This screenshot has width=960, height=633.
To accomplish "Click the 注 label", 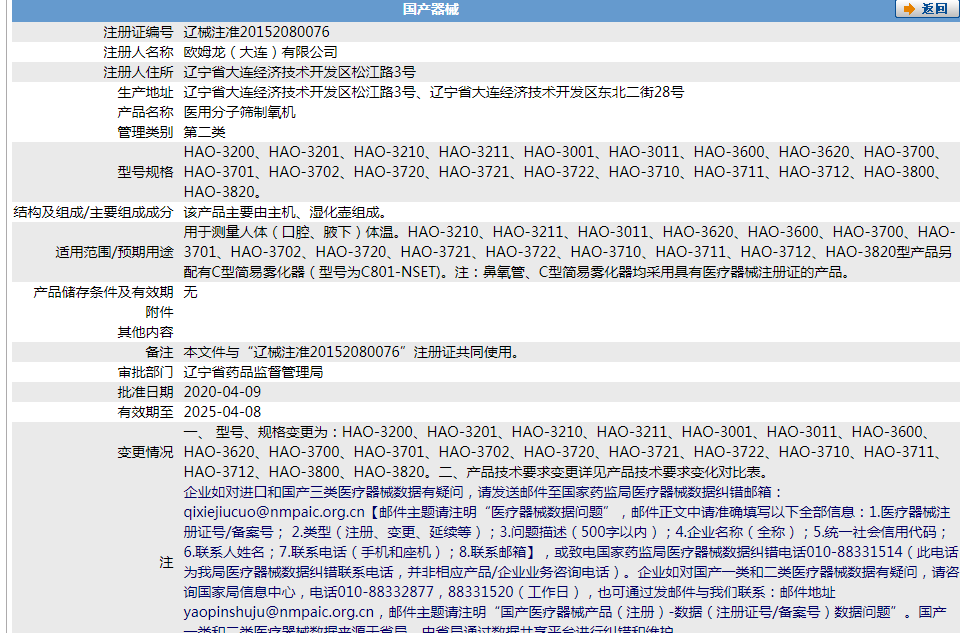I will 167,563.
